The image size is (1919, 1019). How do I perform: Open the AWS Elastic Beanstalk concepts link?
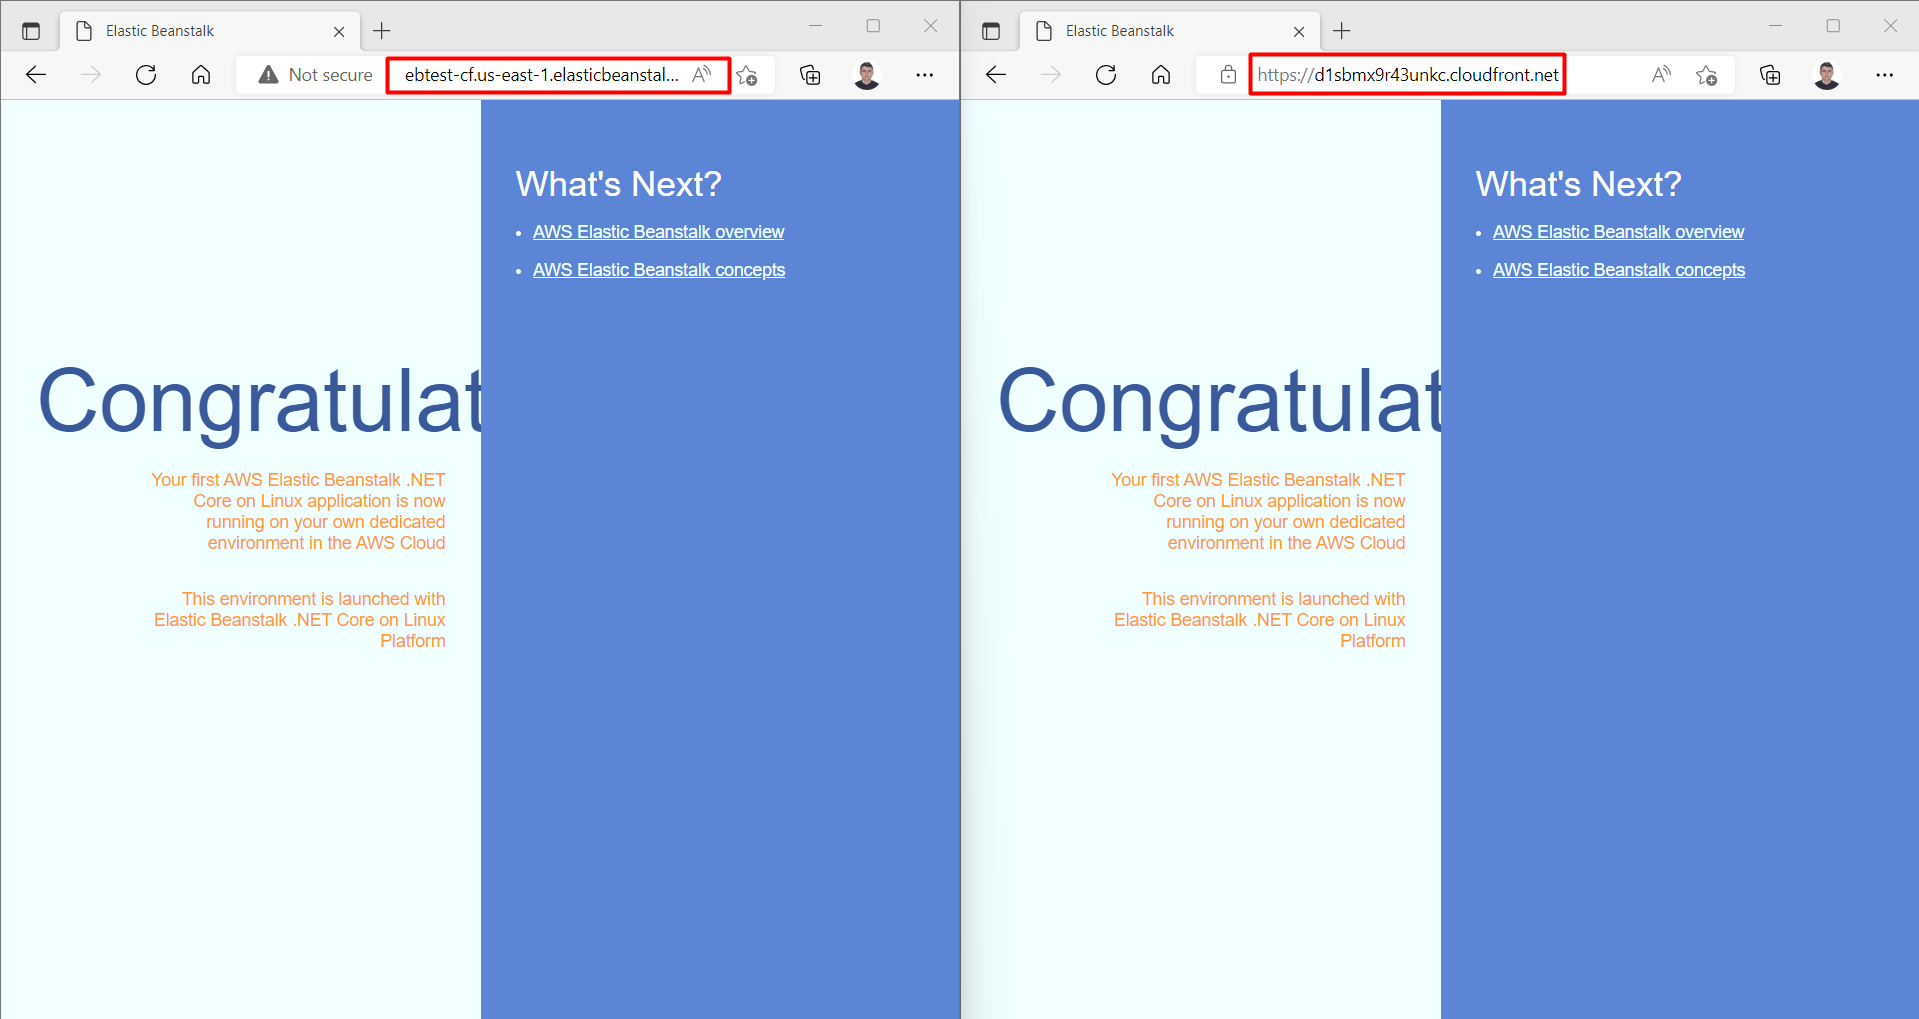click(x=659, y=269)
